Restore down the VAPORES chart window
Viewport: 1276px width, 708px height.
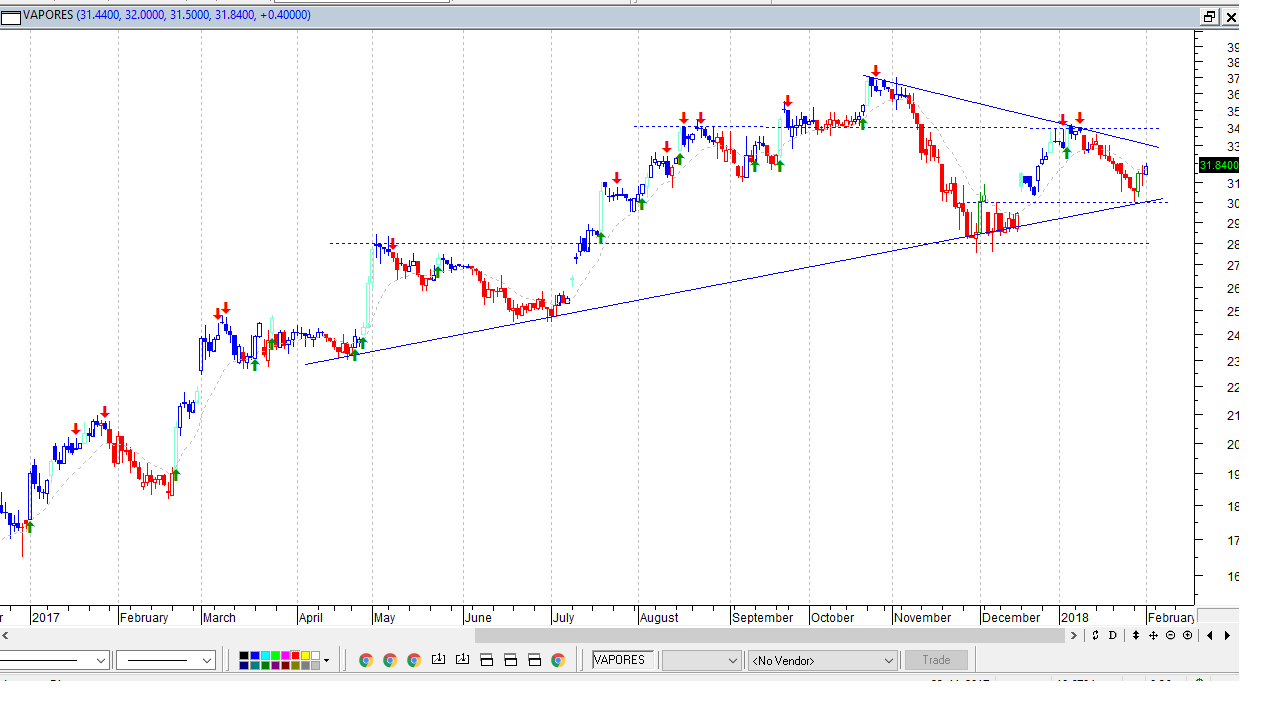pyautogui.click(x=1209, y=17)
